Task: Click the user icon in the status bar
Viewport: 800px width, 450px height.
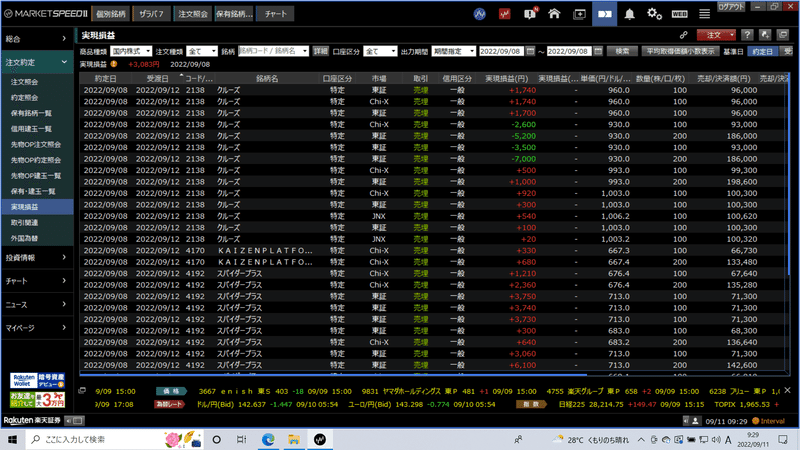Action: click(695, 421)
